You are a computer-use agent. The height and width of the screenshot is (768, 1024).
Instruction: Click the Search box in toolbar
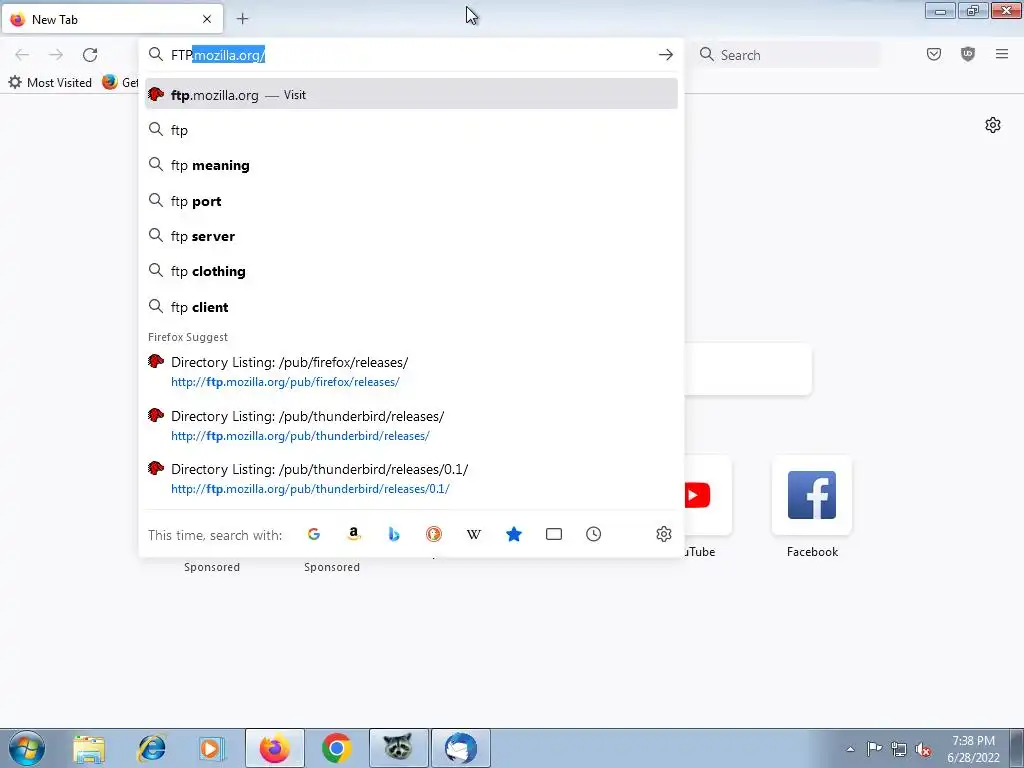pyautogui.click(x=788, y=55)
